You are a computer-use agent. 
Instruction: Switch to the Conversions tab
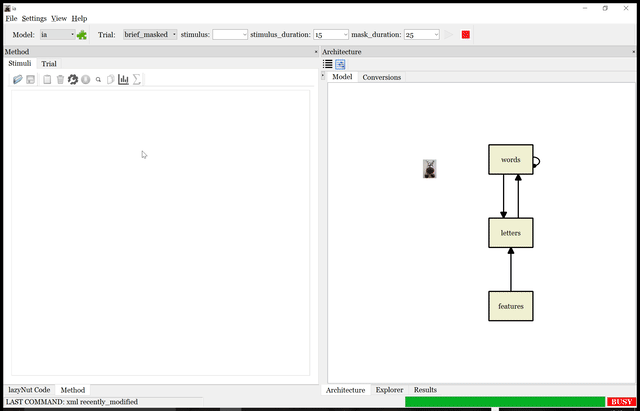tap(381, 77)
